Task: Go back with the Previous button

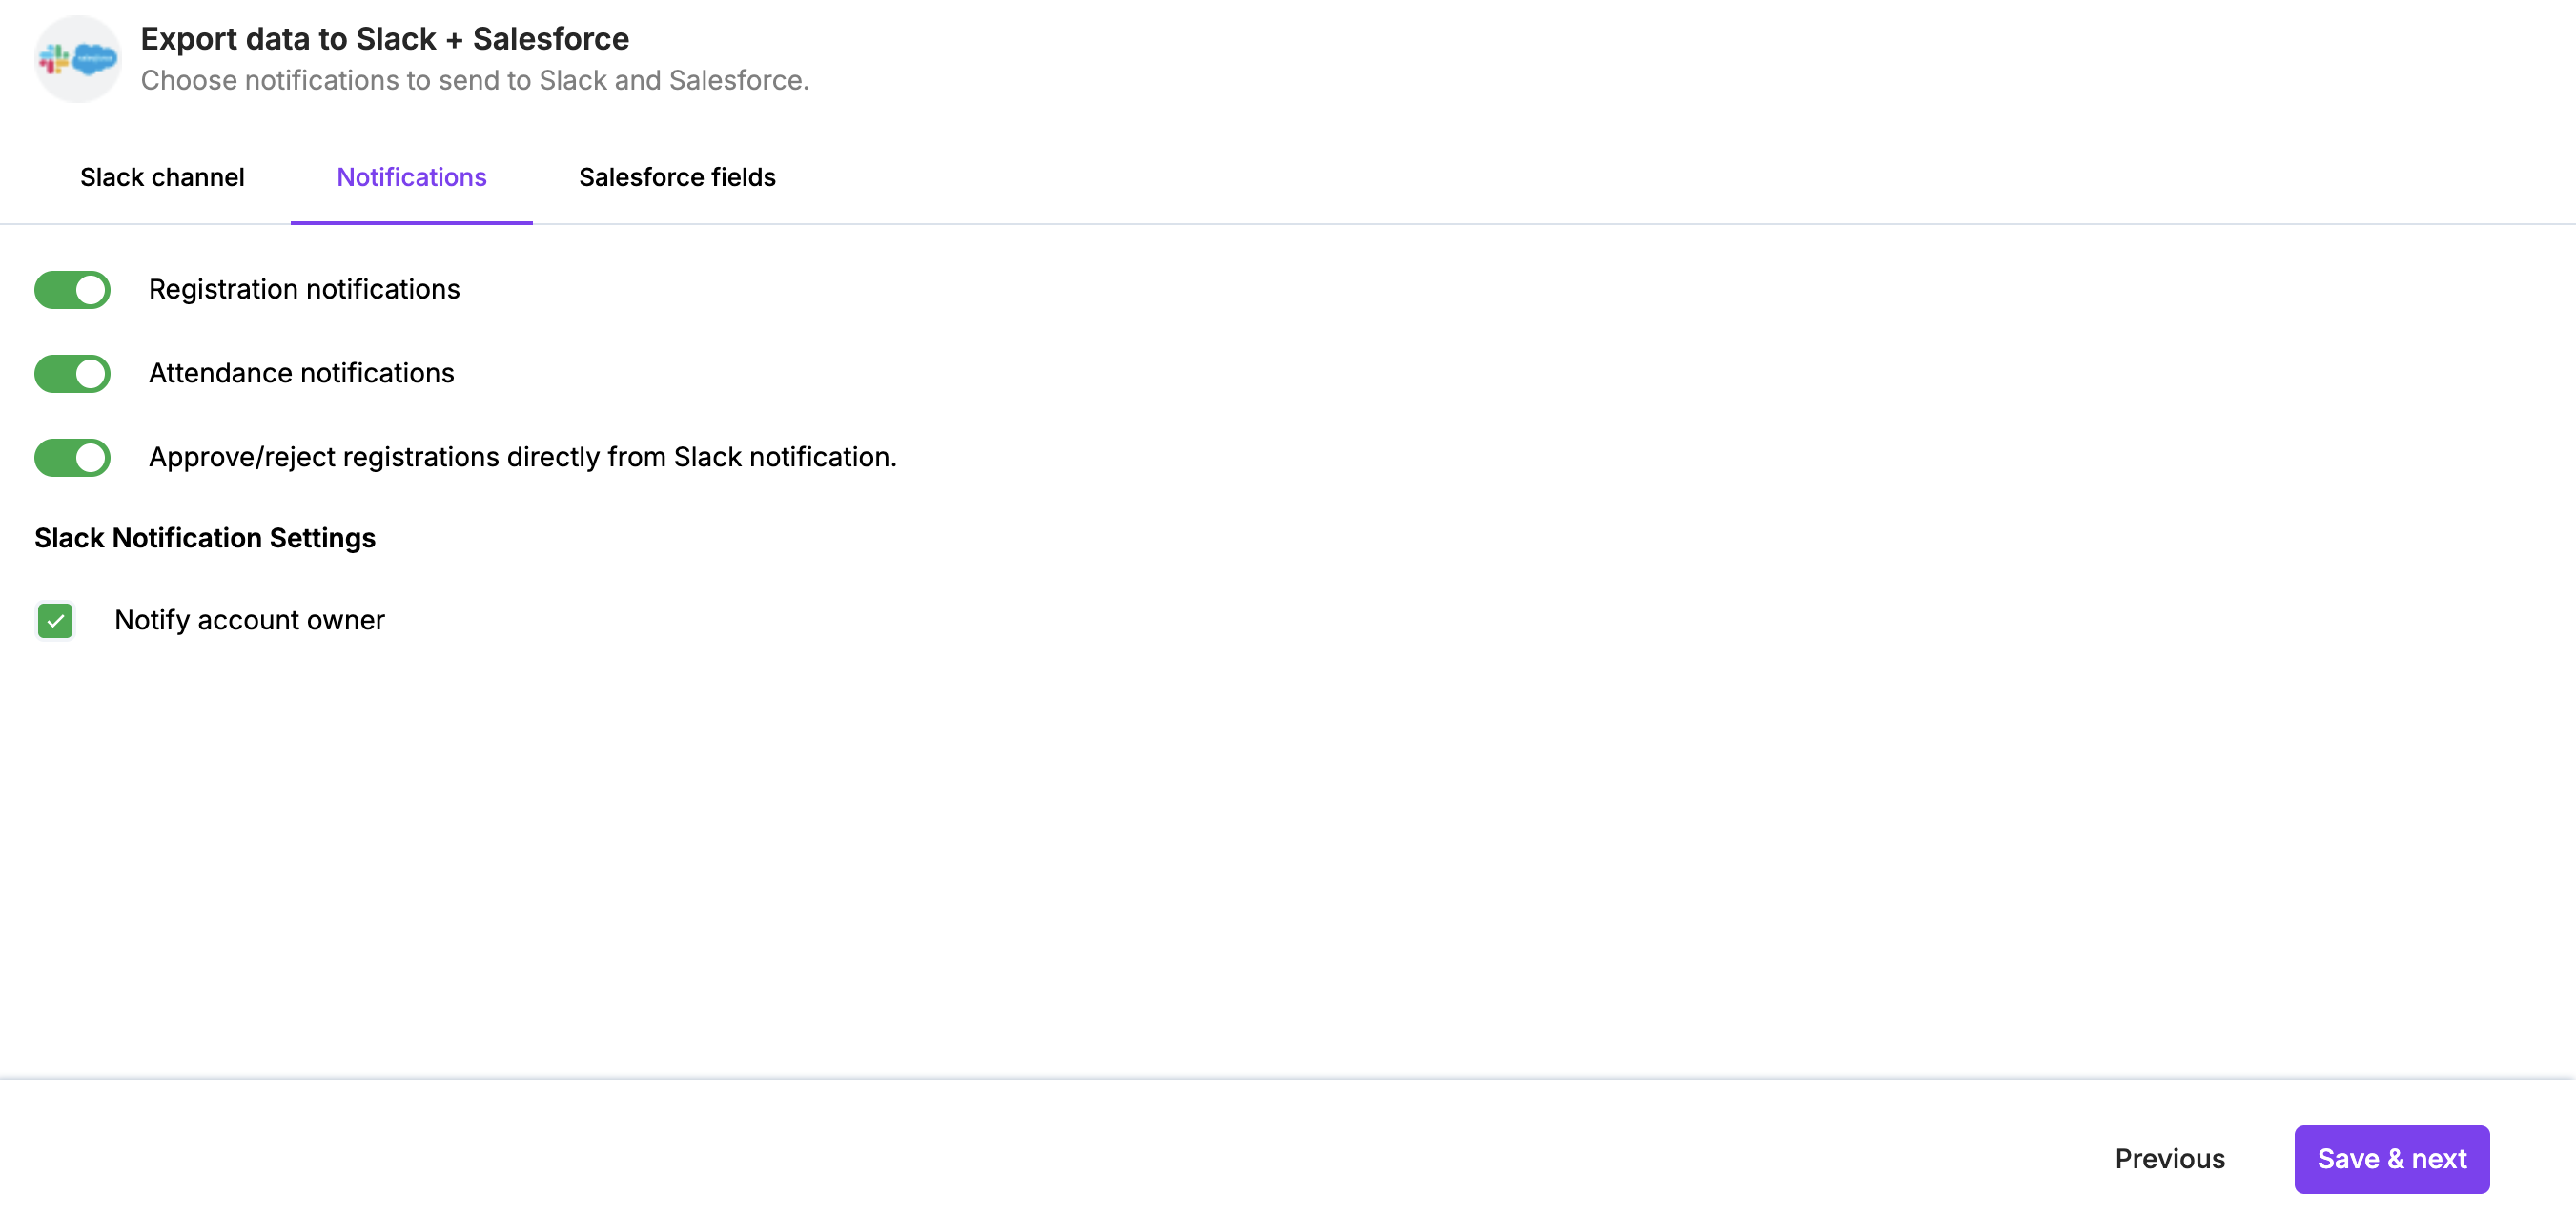Action: [x=2169, y=1159]
